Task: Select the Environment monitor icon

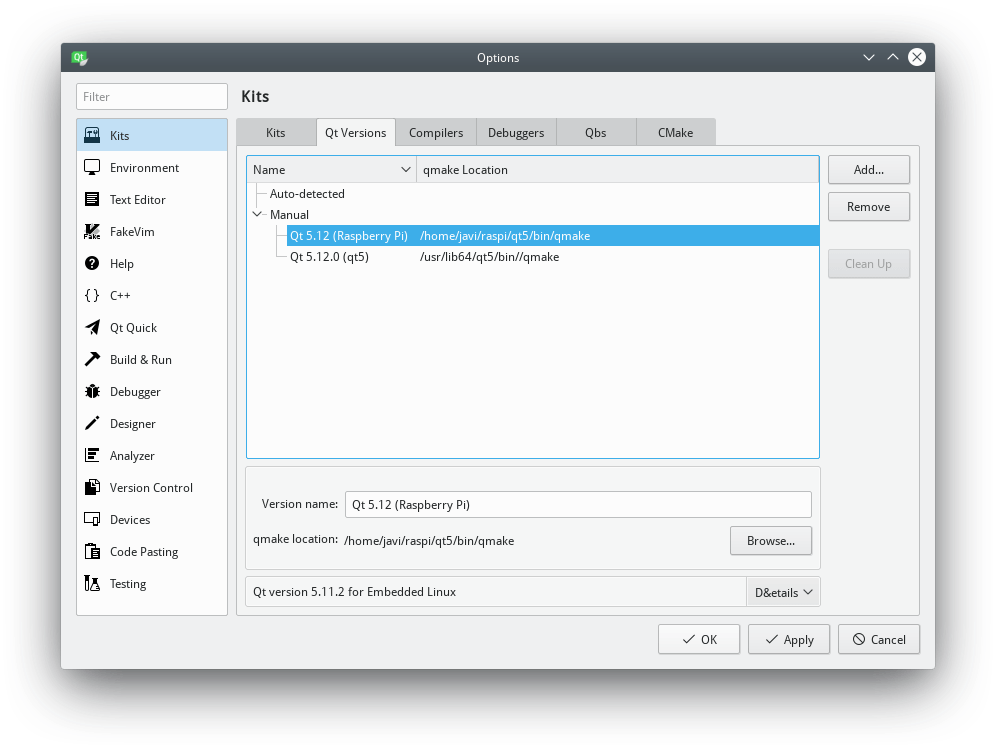Action: 92,167
